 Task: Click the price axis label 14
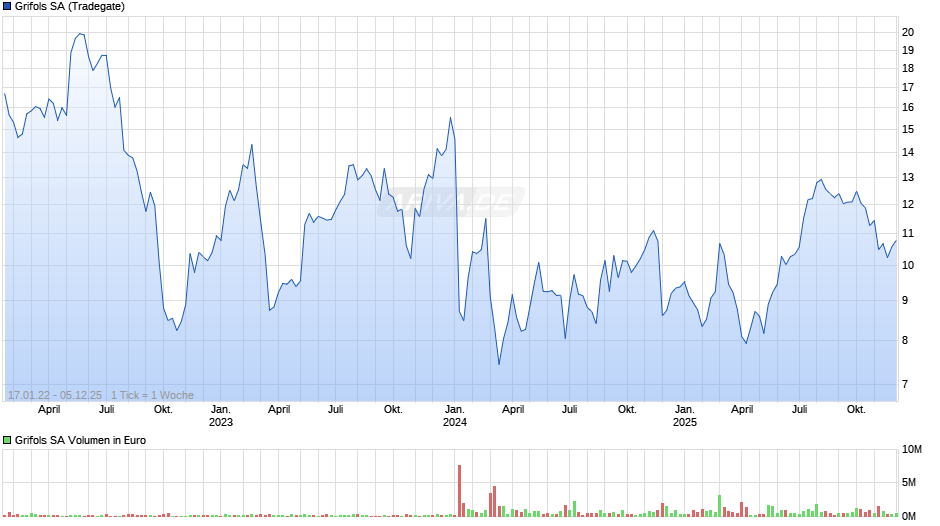(x=908, y=152)
